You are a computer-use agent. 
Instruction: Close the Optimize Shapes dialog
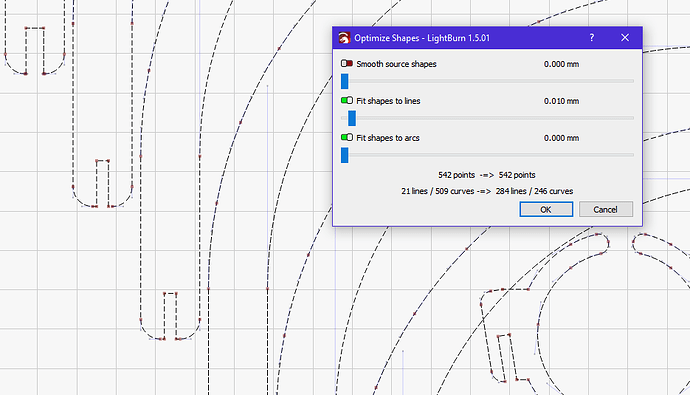[624, 38]
